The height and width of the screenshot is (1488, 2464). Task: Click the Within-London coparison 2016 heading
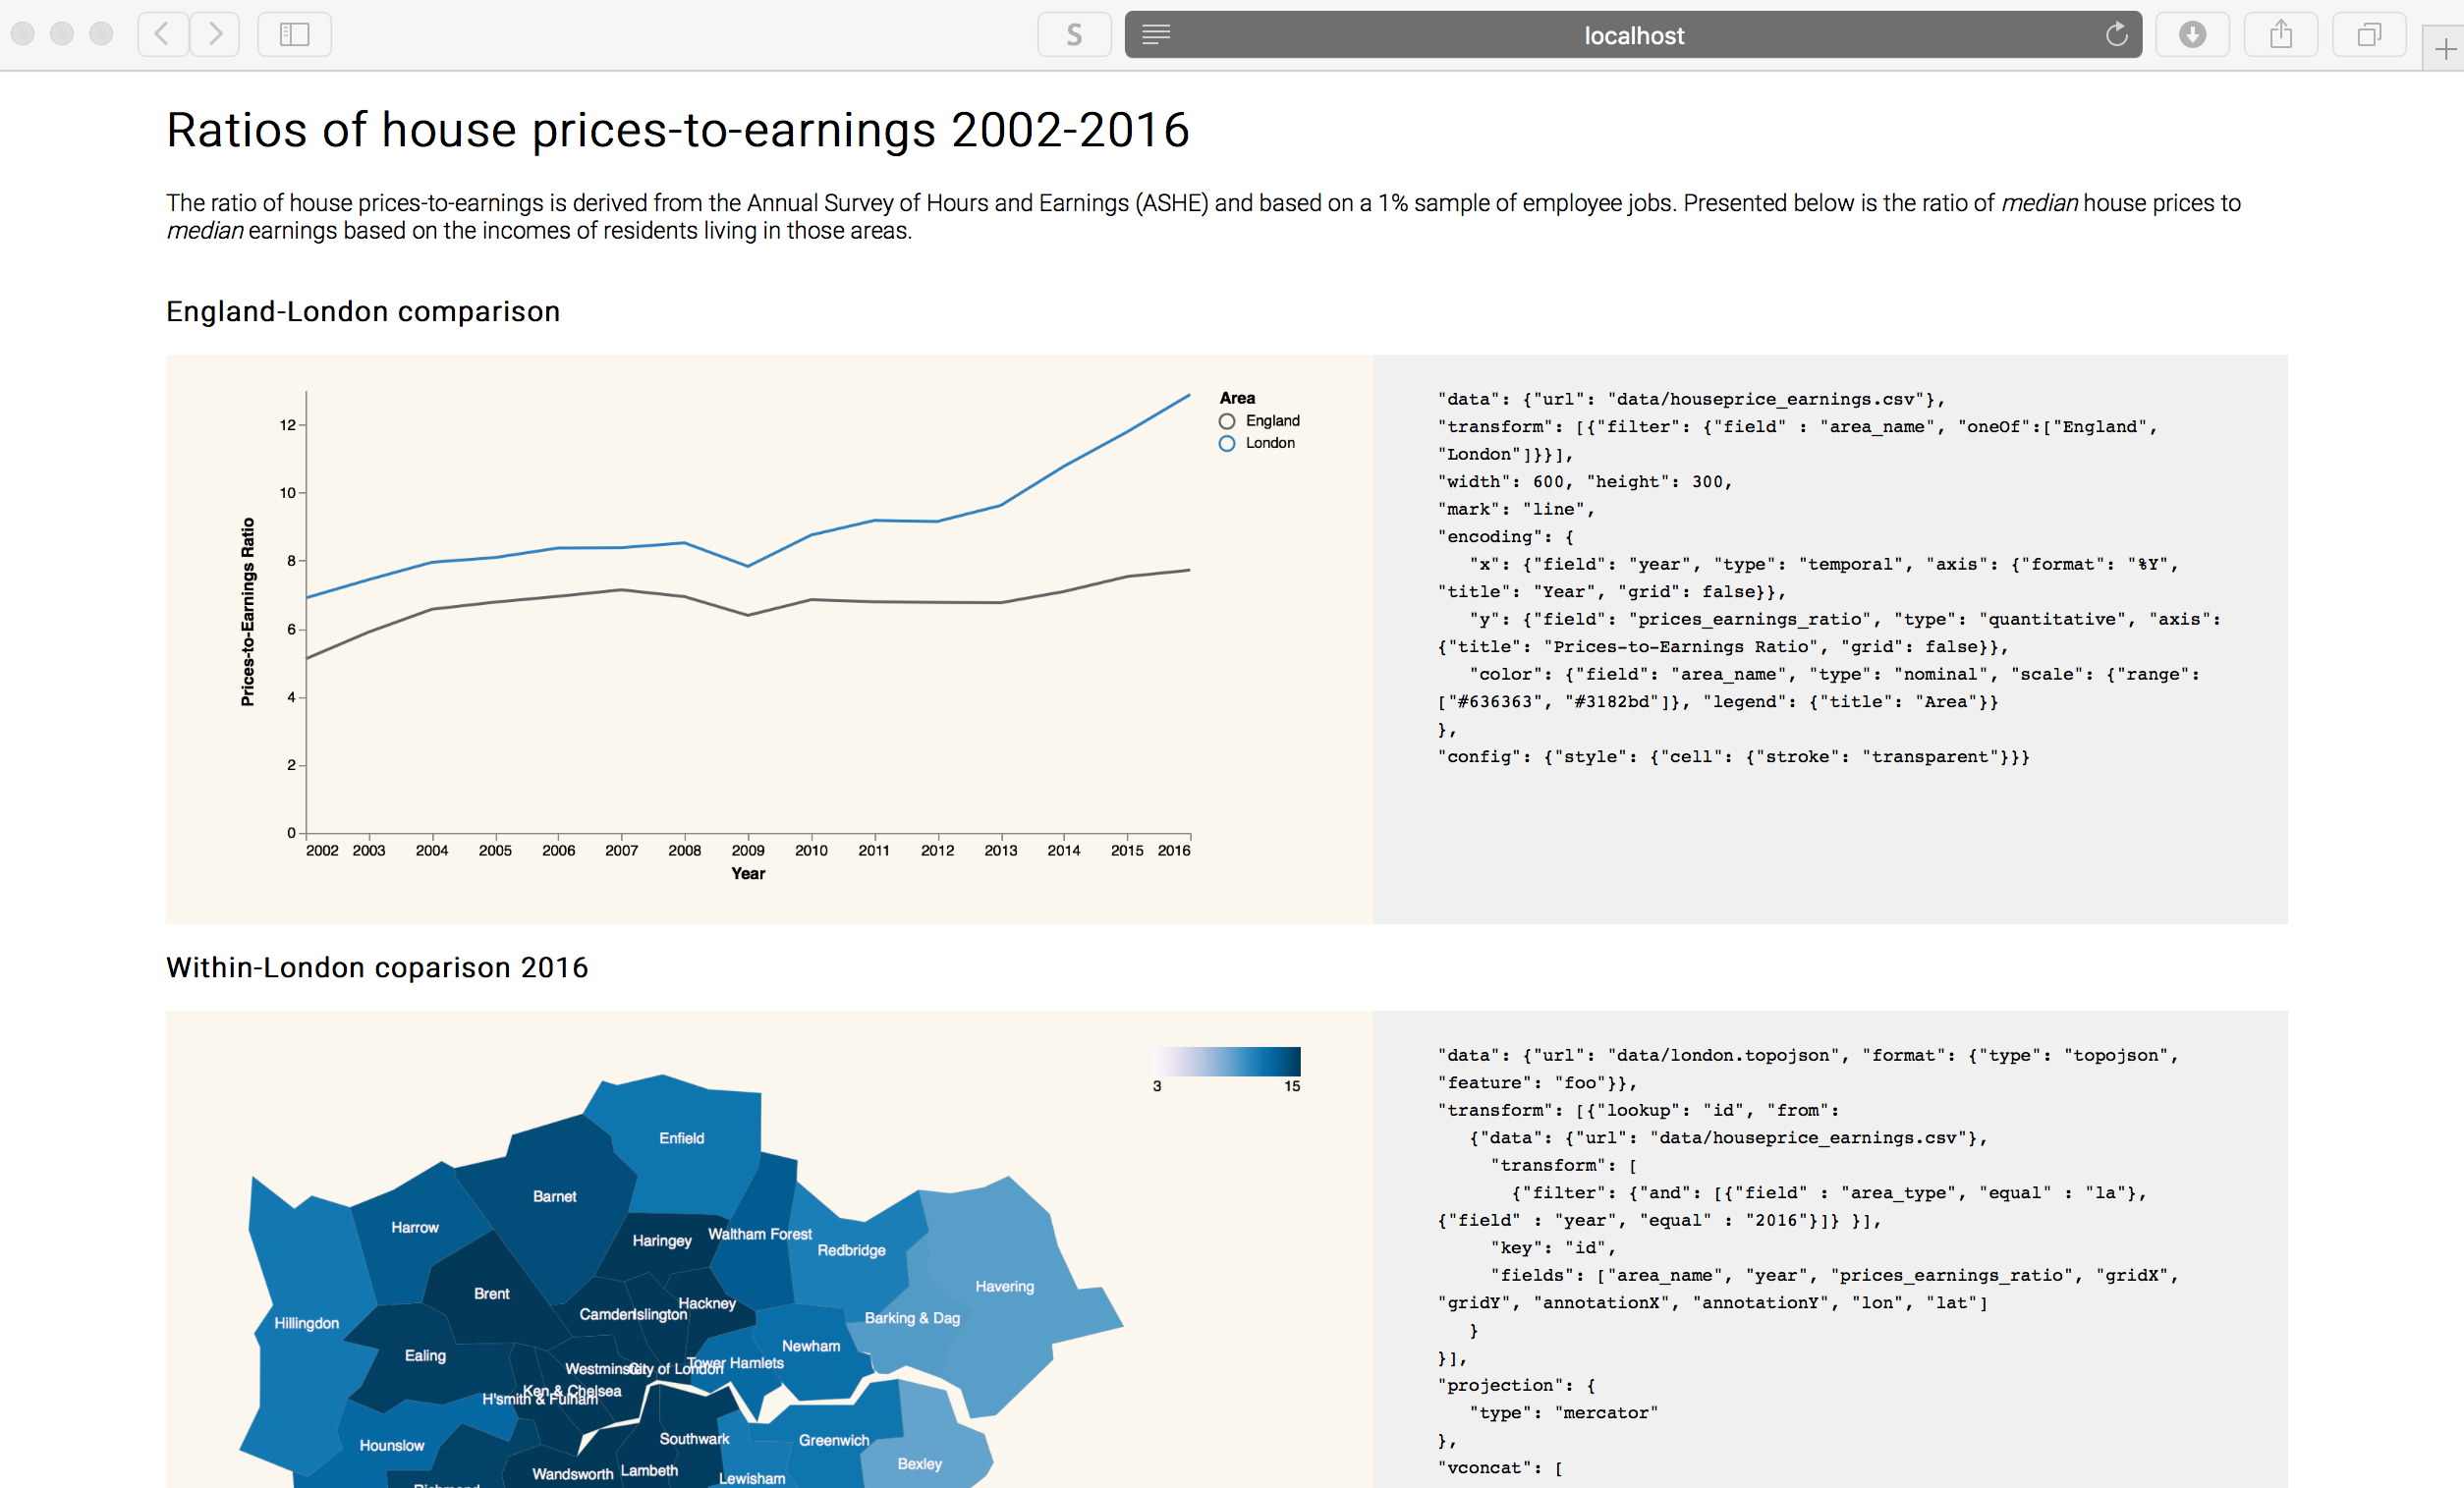[377, 967]
